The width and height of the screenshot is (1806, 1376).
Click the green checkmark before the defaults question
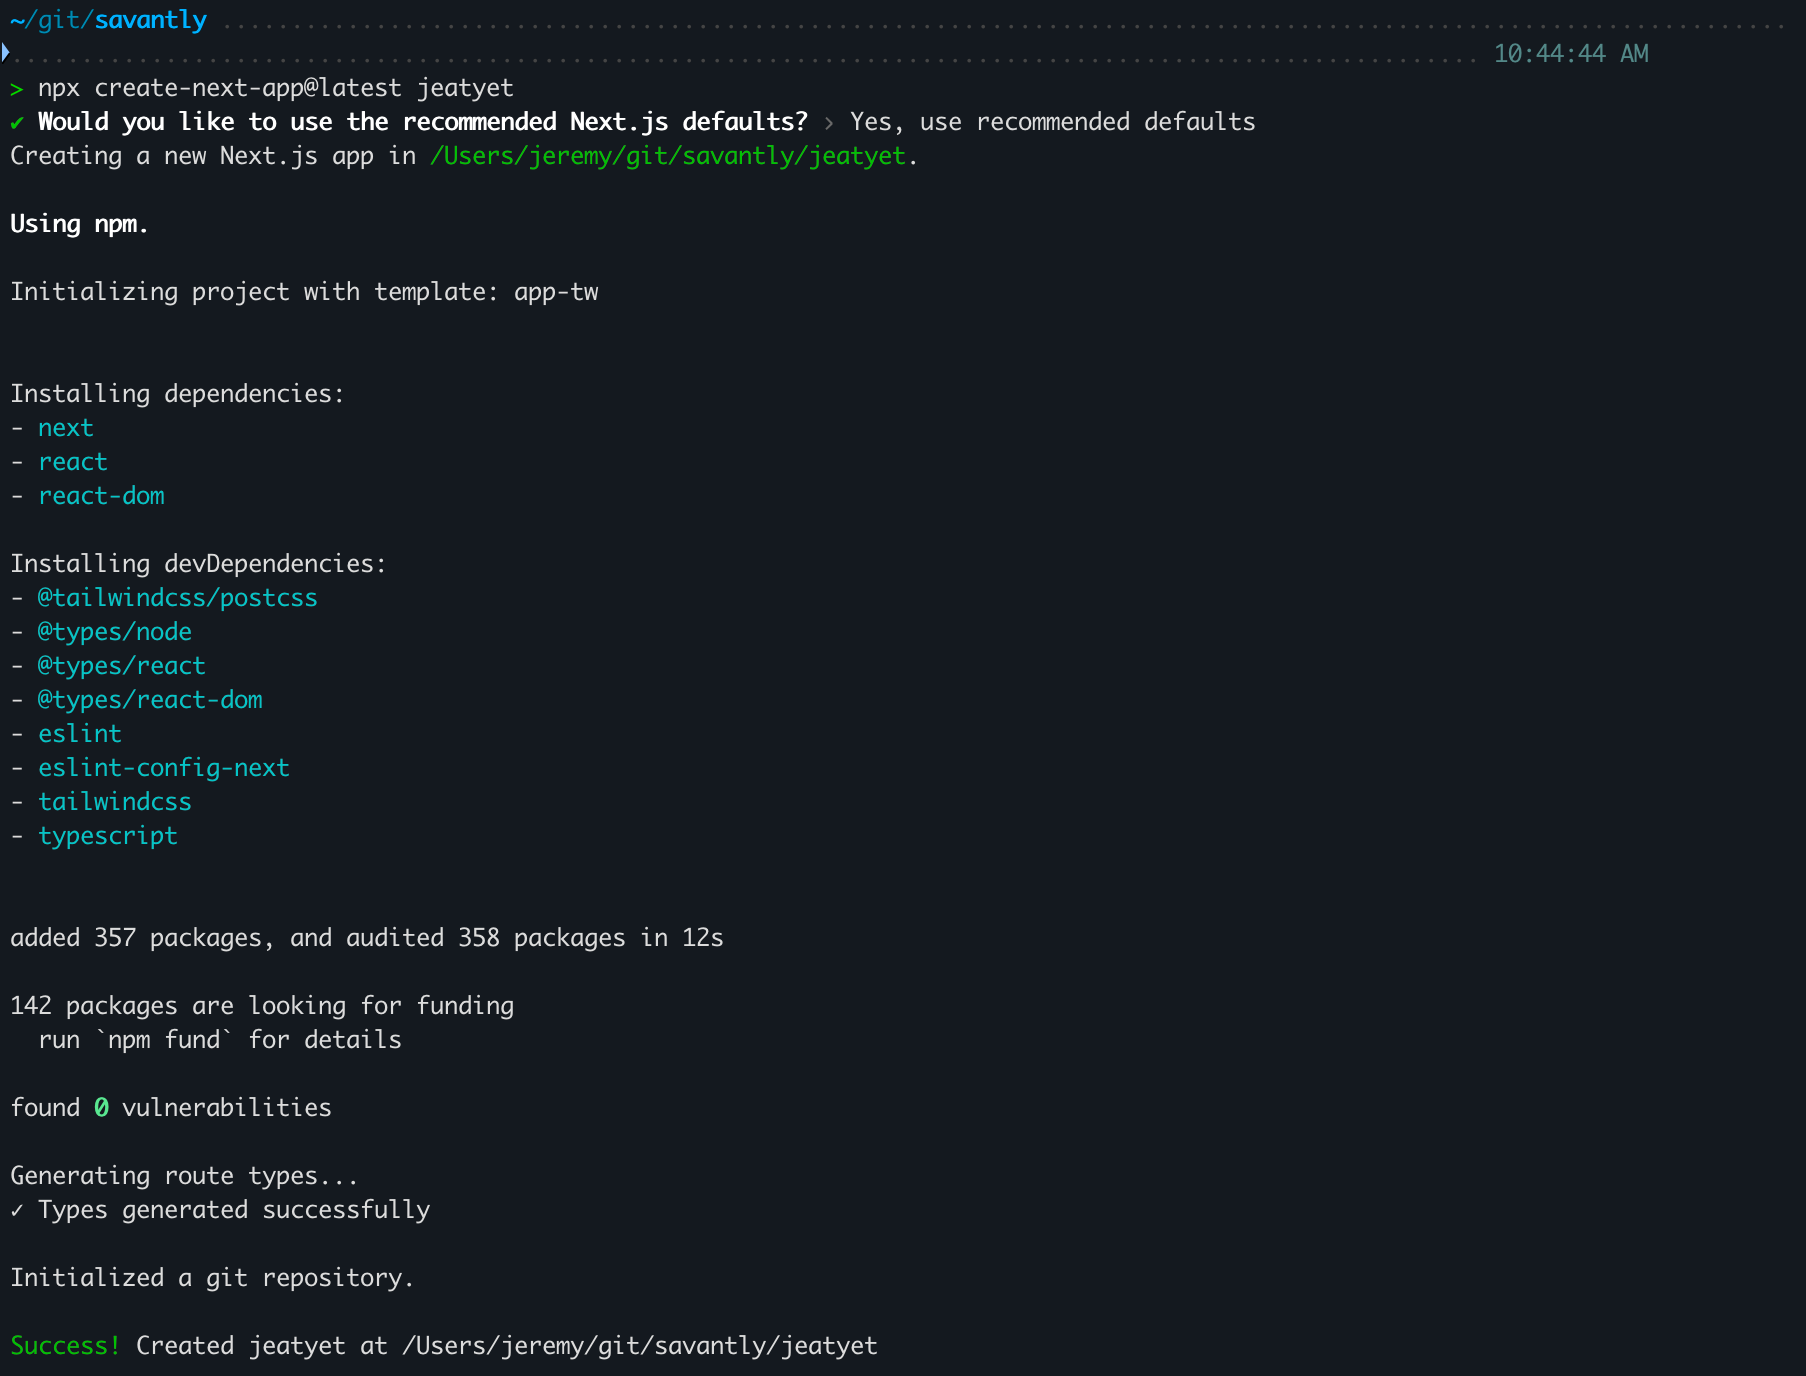[x=17, y=123]
